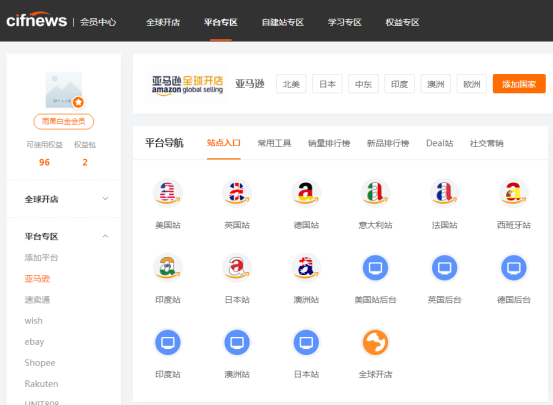553x405 pixels.
Task: Open 添加平台 in the sidebar
Action: pyautogui.click(x=41, y=258)
